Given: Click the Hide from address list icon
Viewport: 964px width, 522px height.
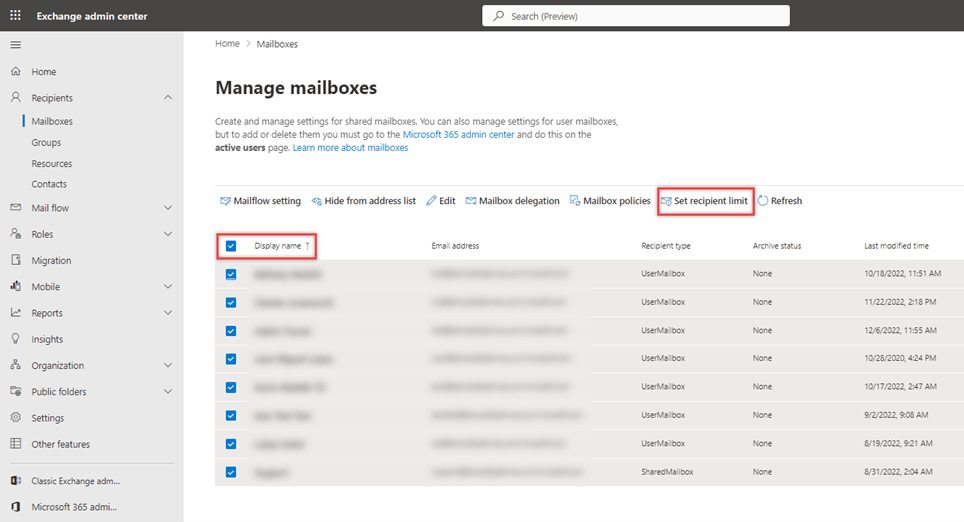Looking at the screenshot, I should [x=317, y=201].
